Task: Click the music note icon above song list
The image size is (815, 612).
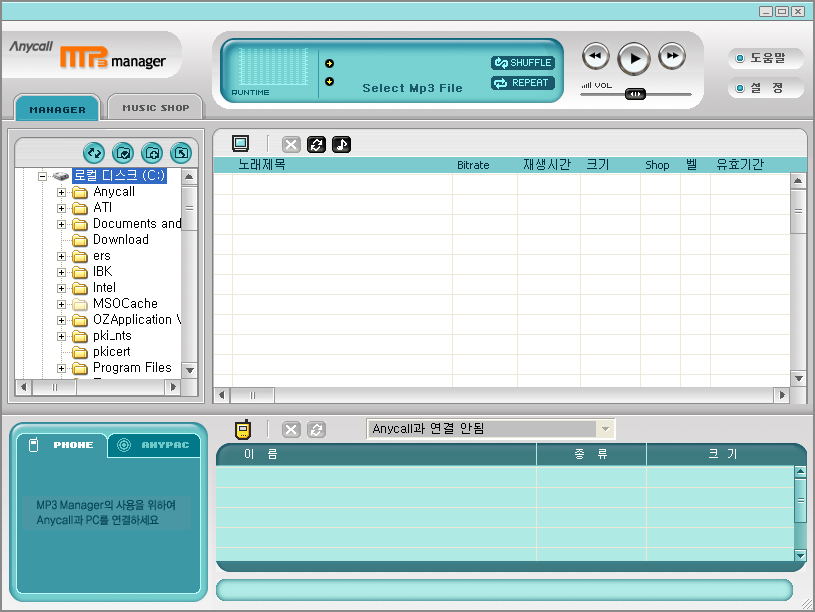Action: [x=341, y=144]
